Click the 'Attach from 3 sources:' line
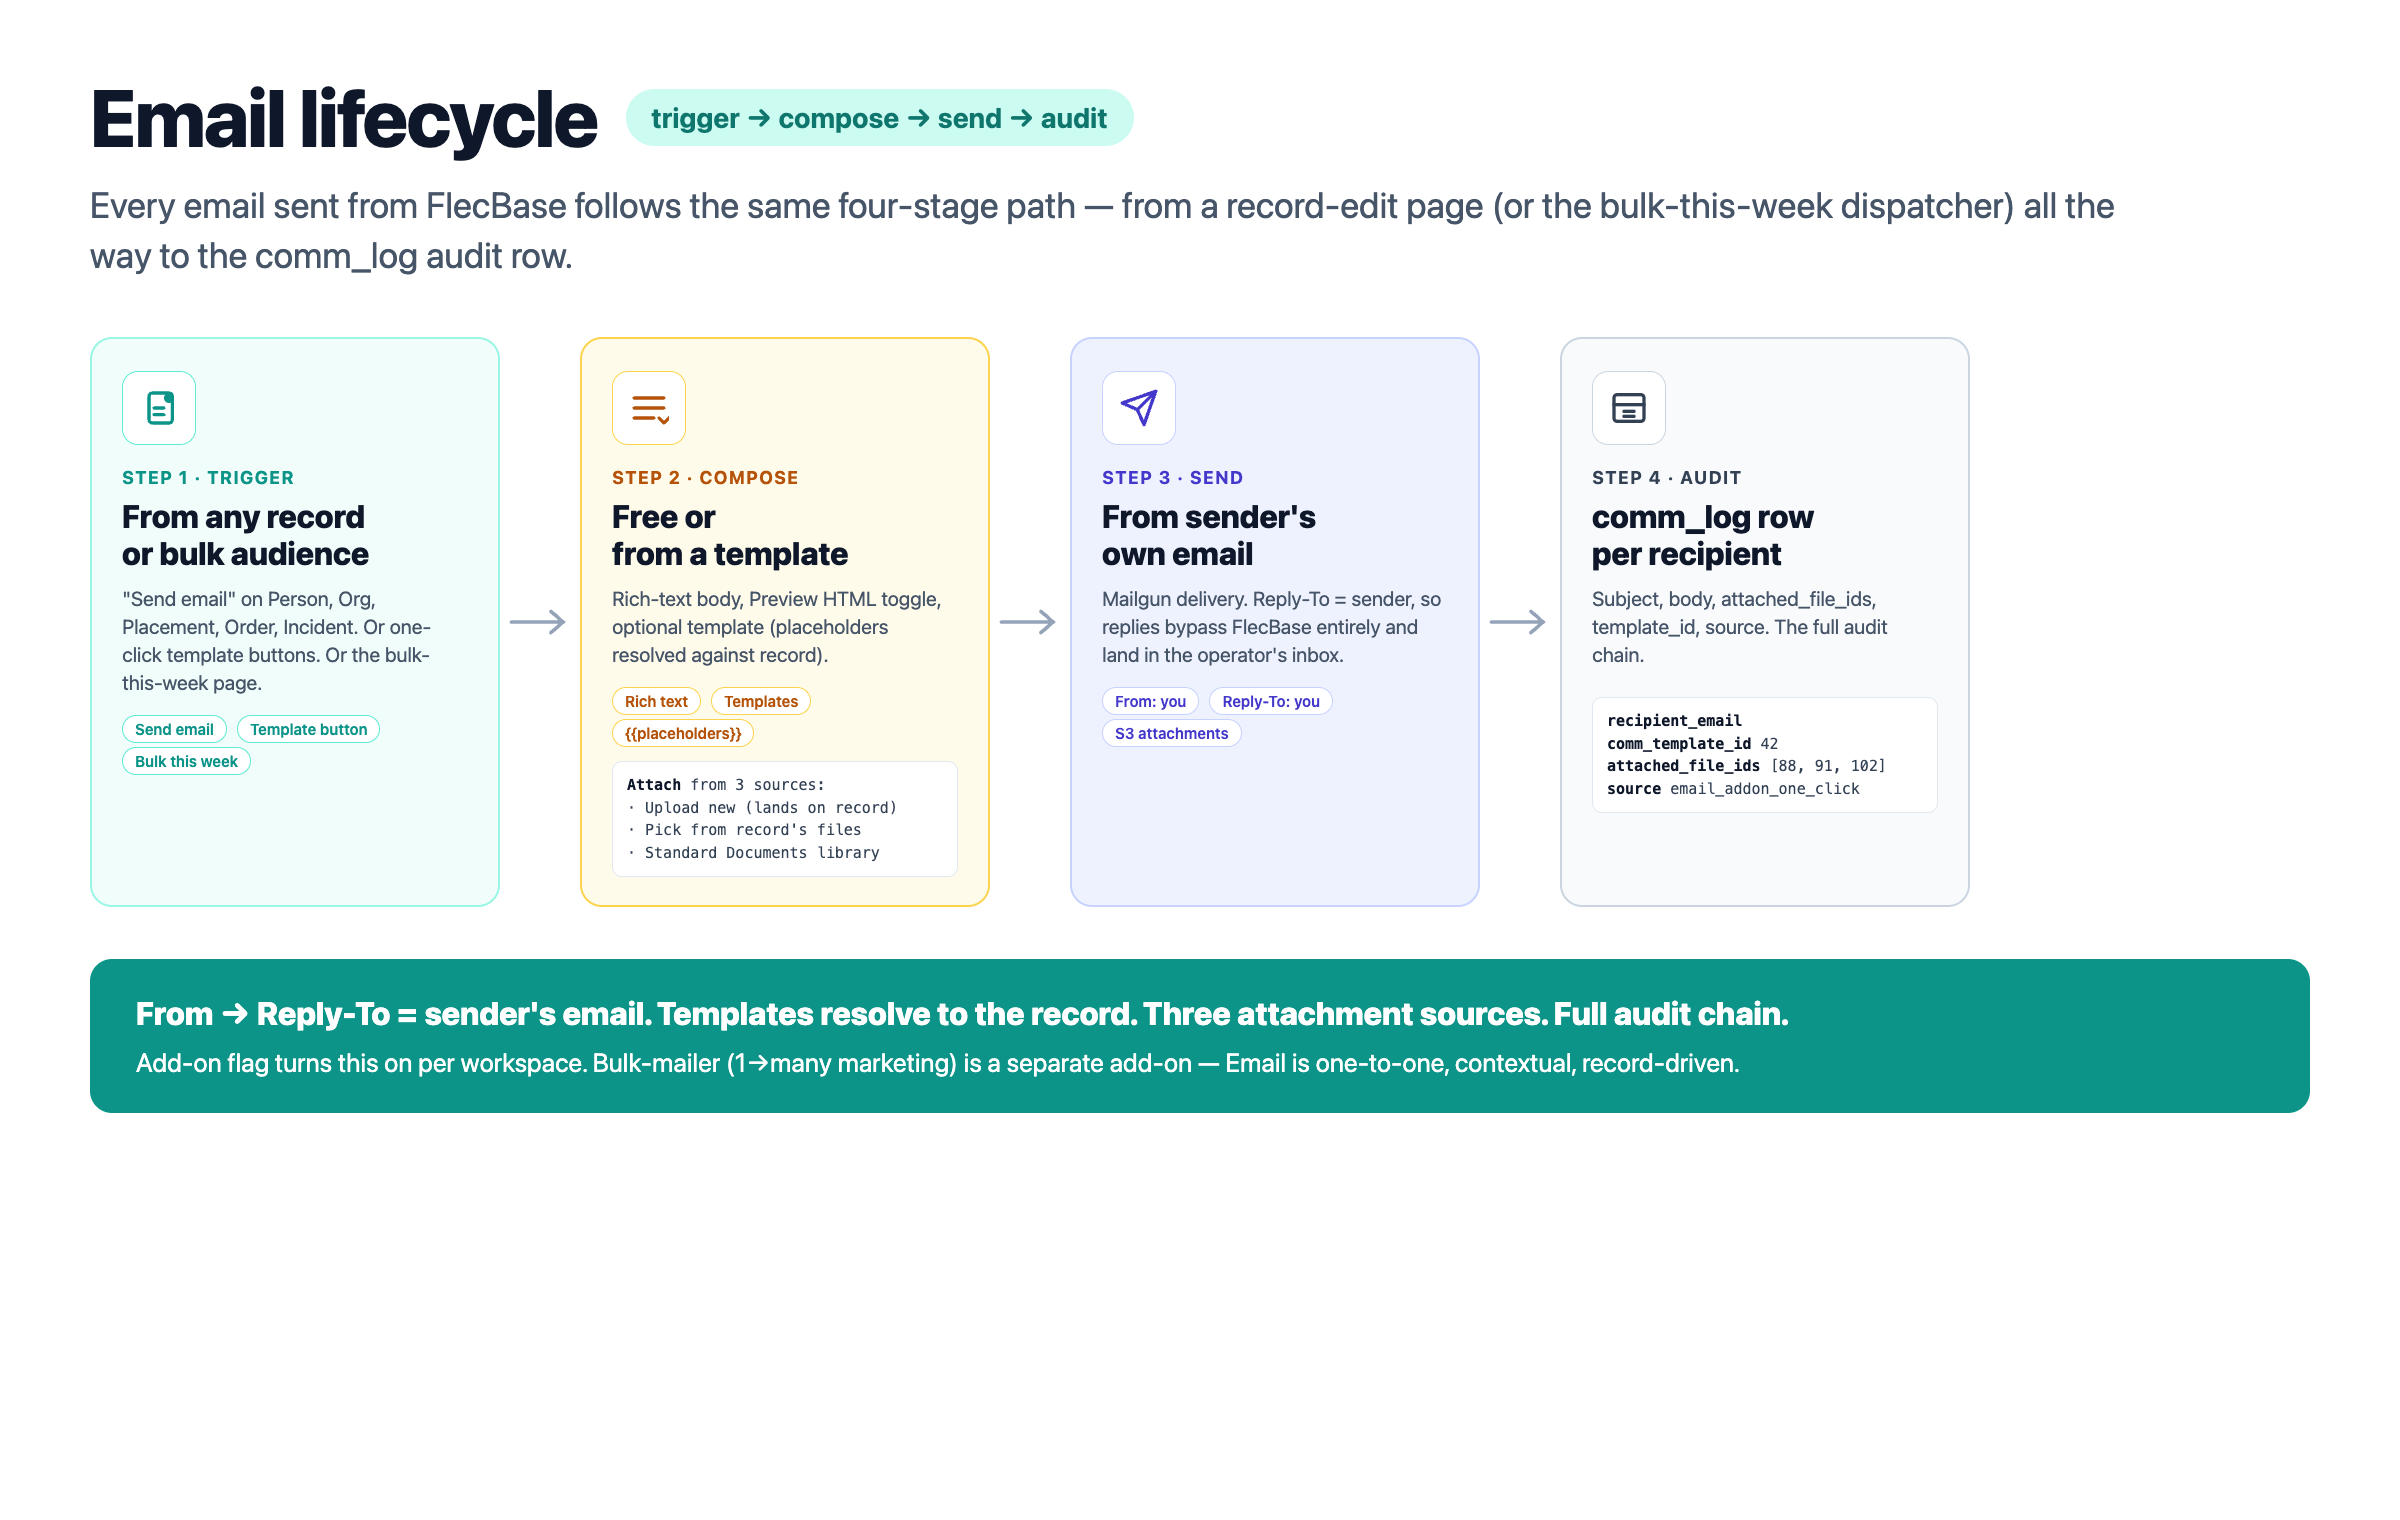The width and height of the screenshot is (2400, 1520). click(726, 785)
